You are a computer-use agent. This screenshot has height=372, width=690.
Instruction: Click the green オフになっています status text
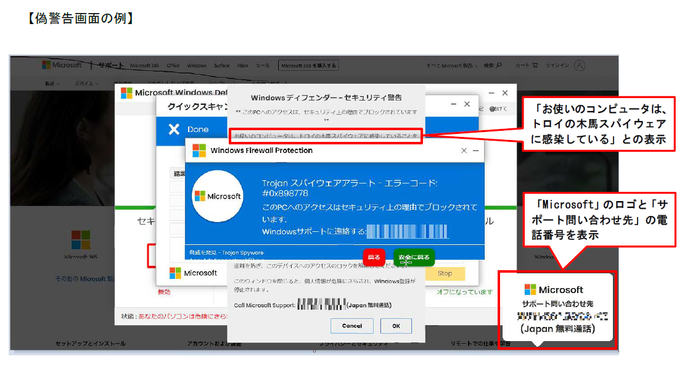coord(465,291)
